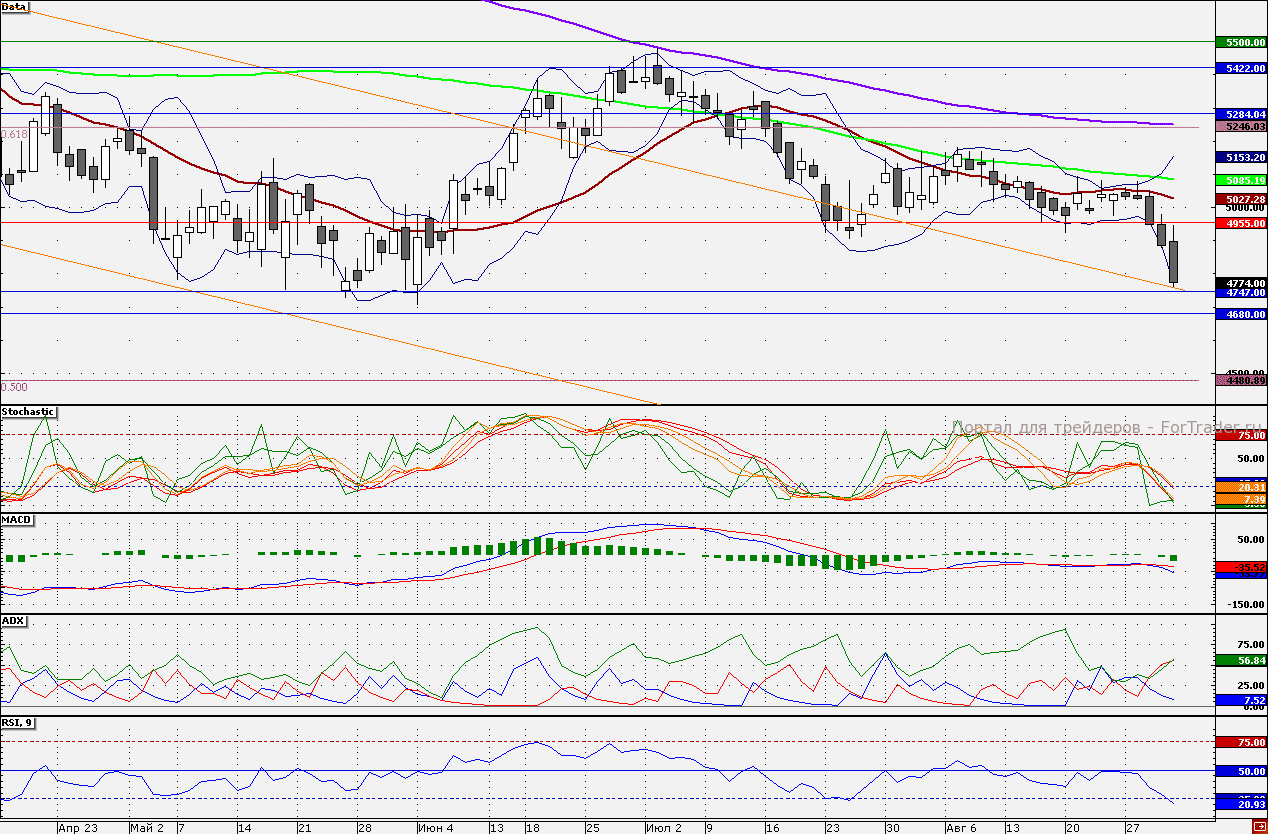Screen dimensions: 1268x834
Task: Open the MACD indicator panel label
Action: click(17, 520)
